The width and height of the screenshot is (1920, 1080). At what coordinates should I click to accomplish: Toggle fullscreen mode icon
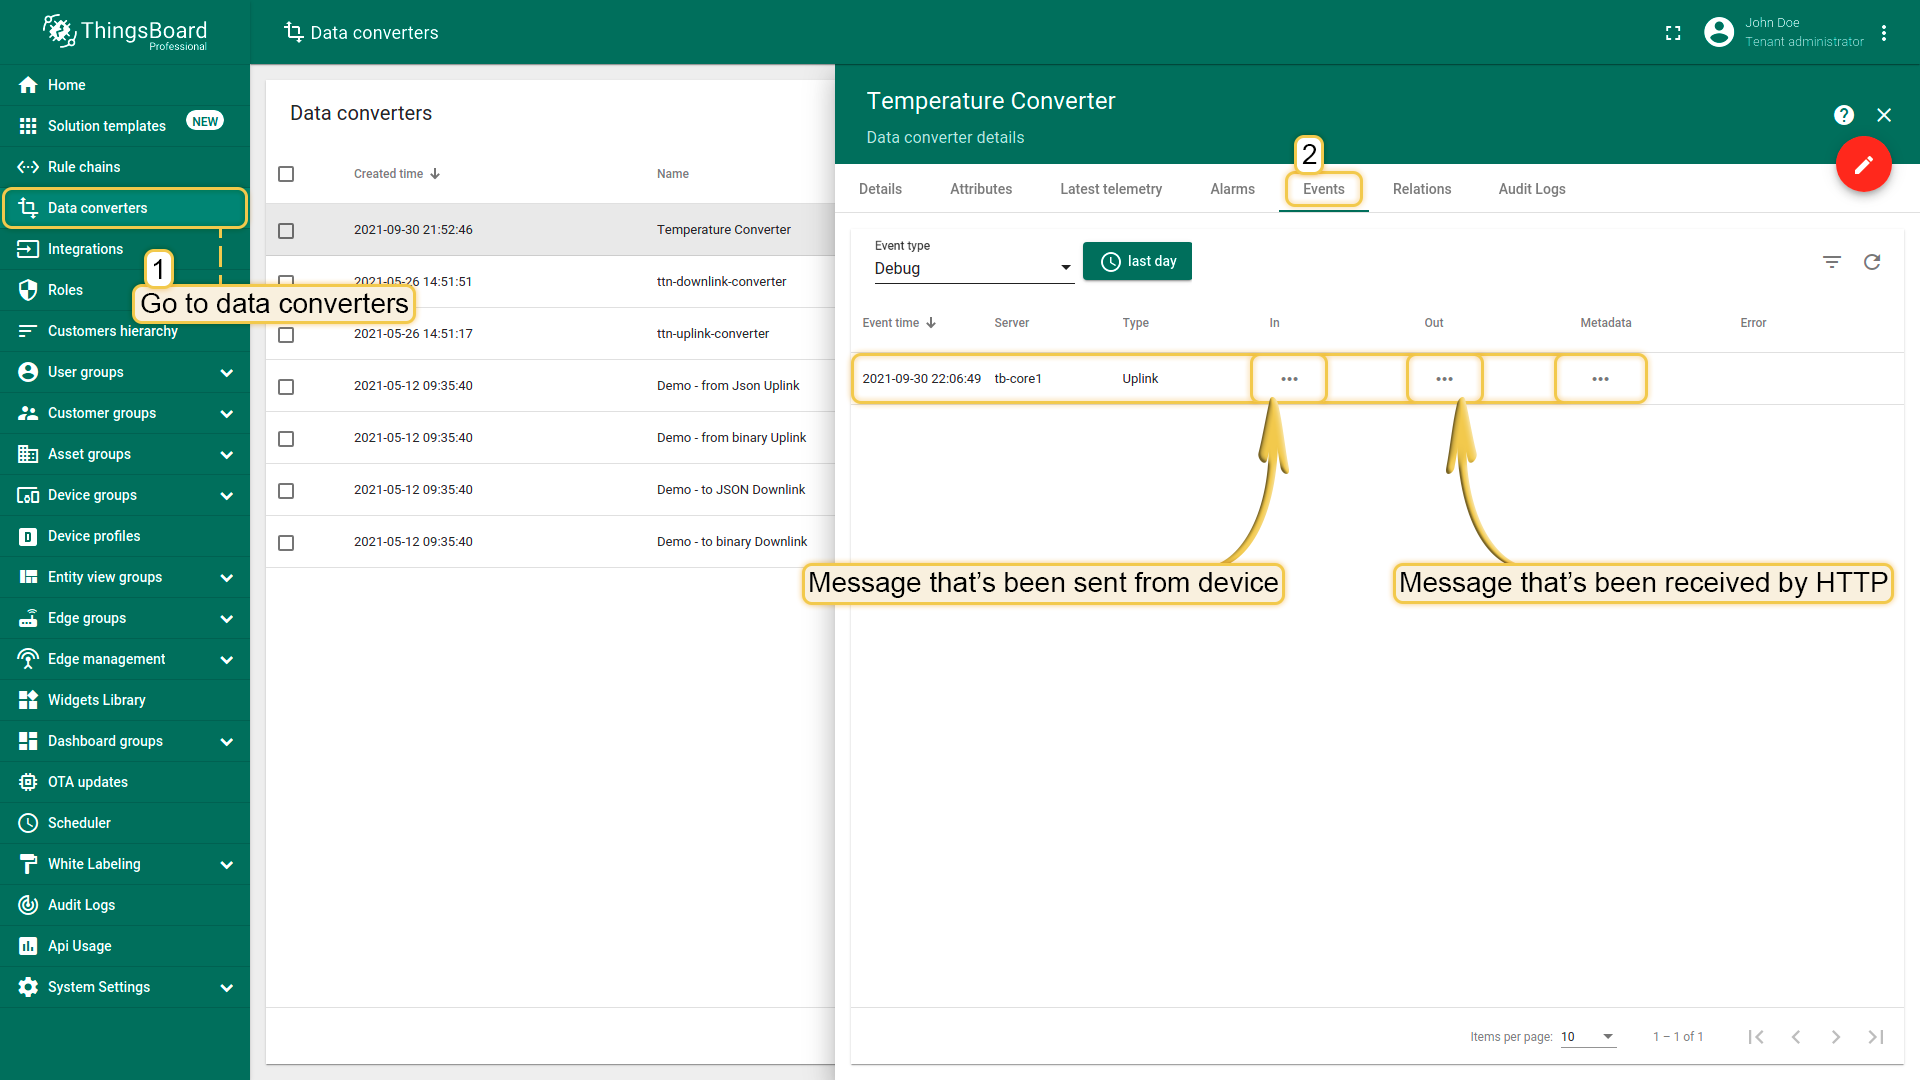coord(1673,33)
